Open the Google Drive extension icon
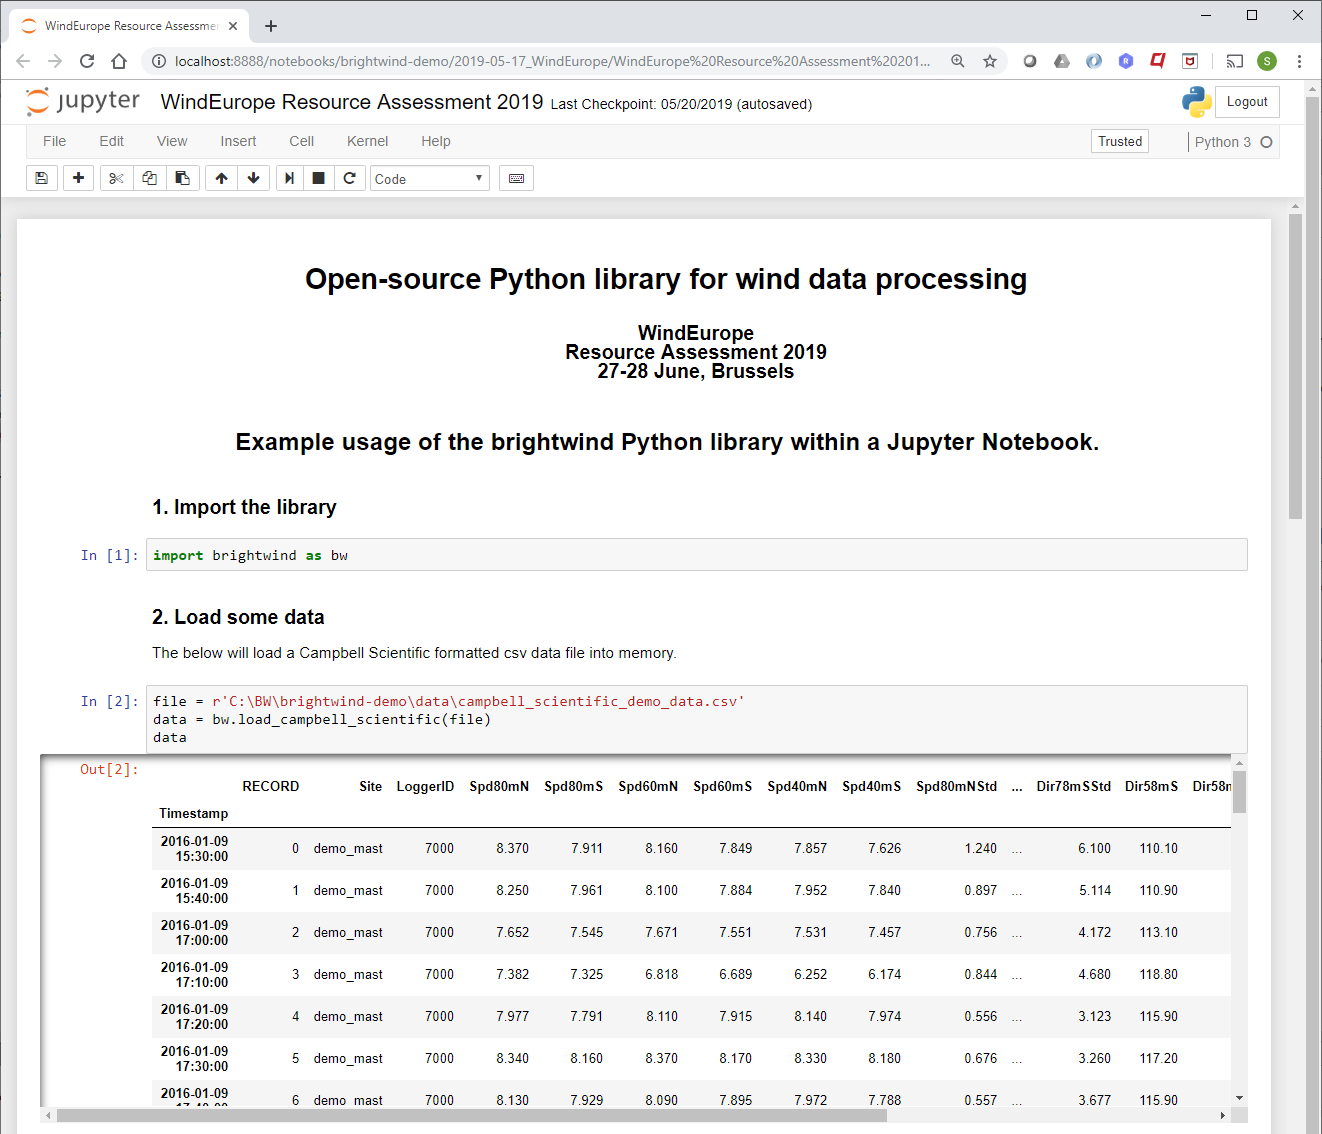 click(x=1062, y=61)
